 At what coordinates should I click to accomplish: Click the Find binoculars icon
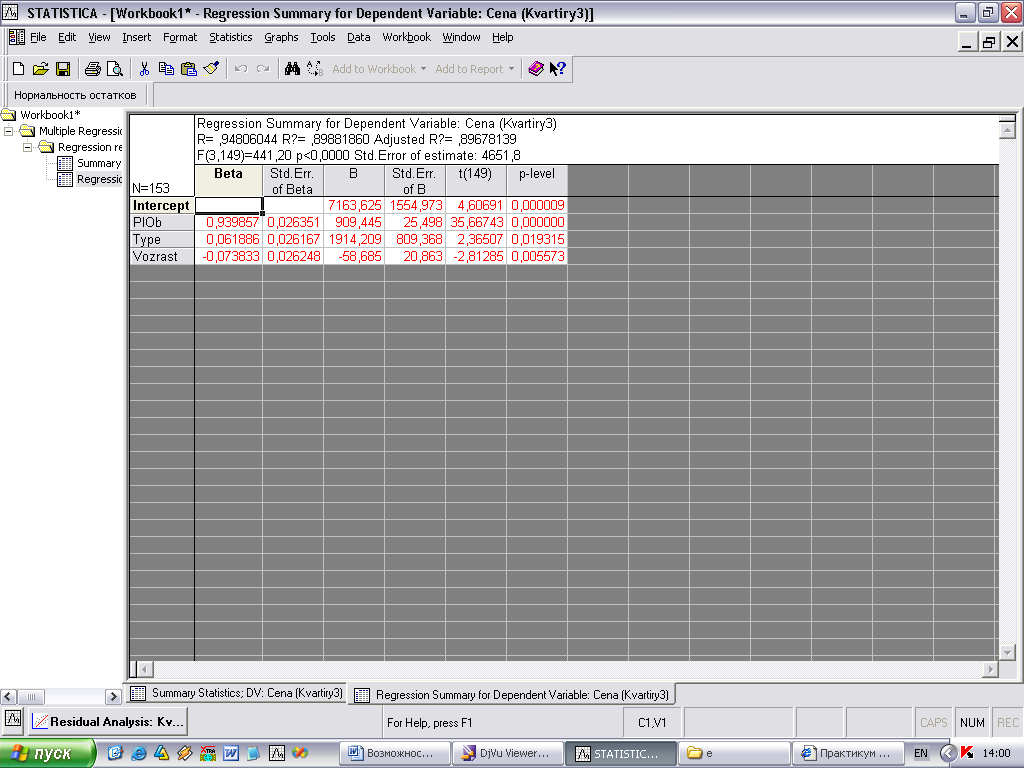point(292,69)
